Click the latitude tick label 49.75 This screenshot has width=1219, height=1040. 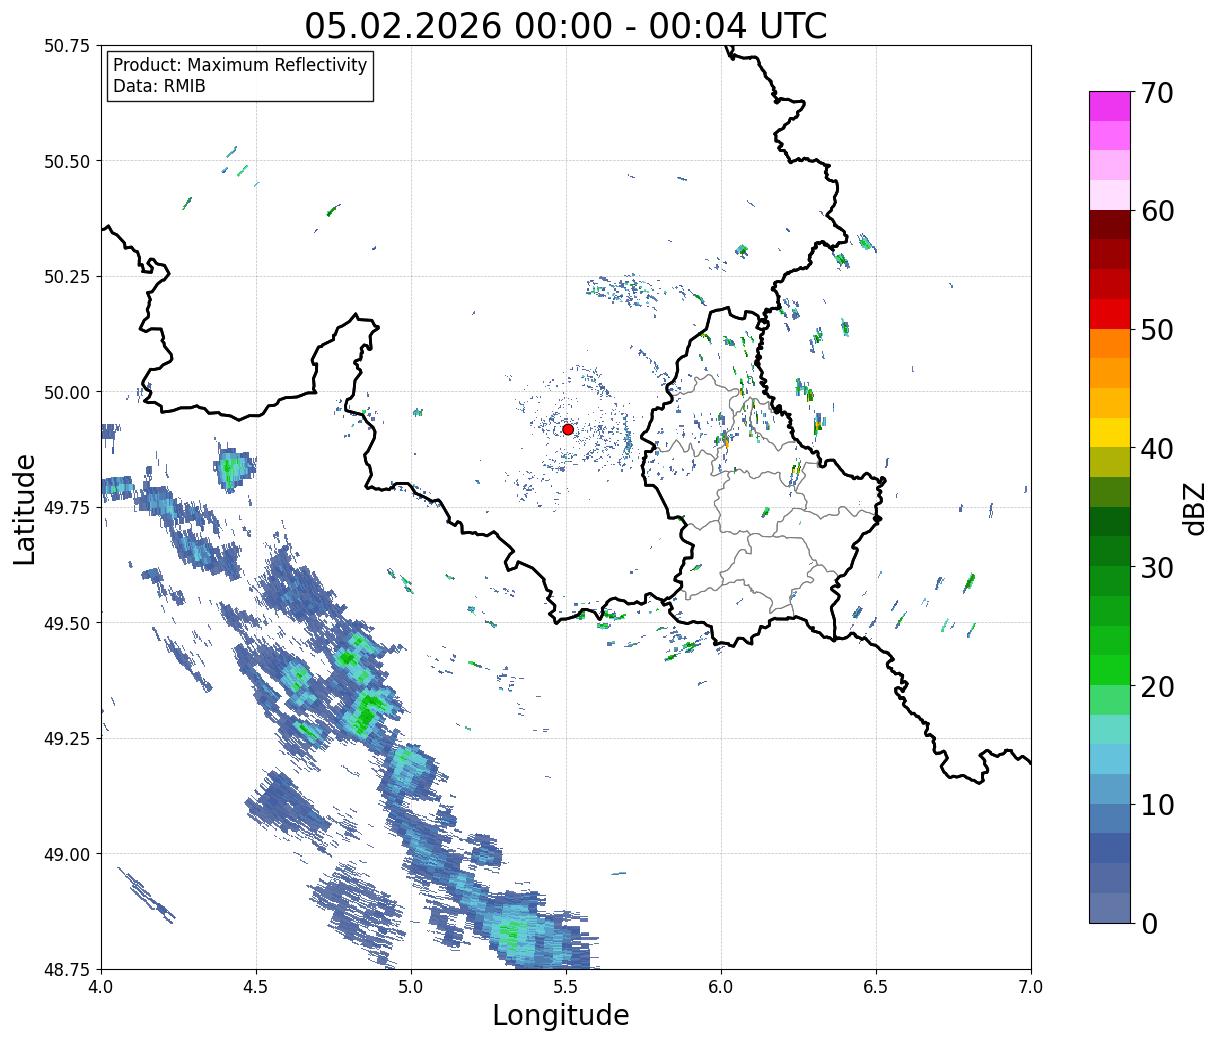click(68, 508)
